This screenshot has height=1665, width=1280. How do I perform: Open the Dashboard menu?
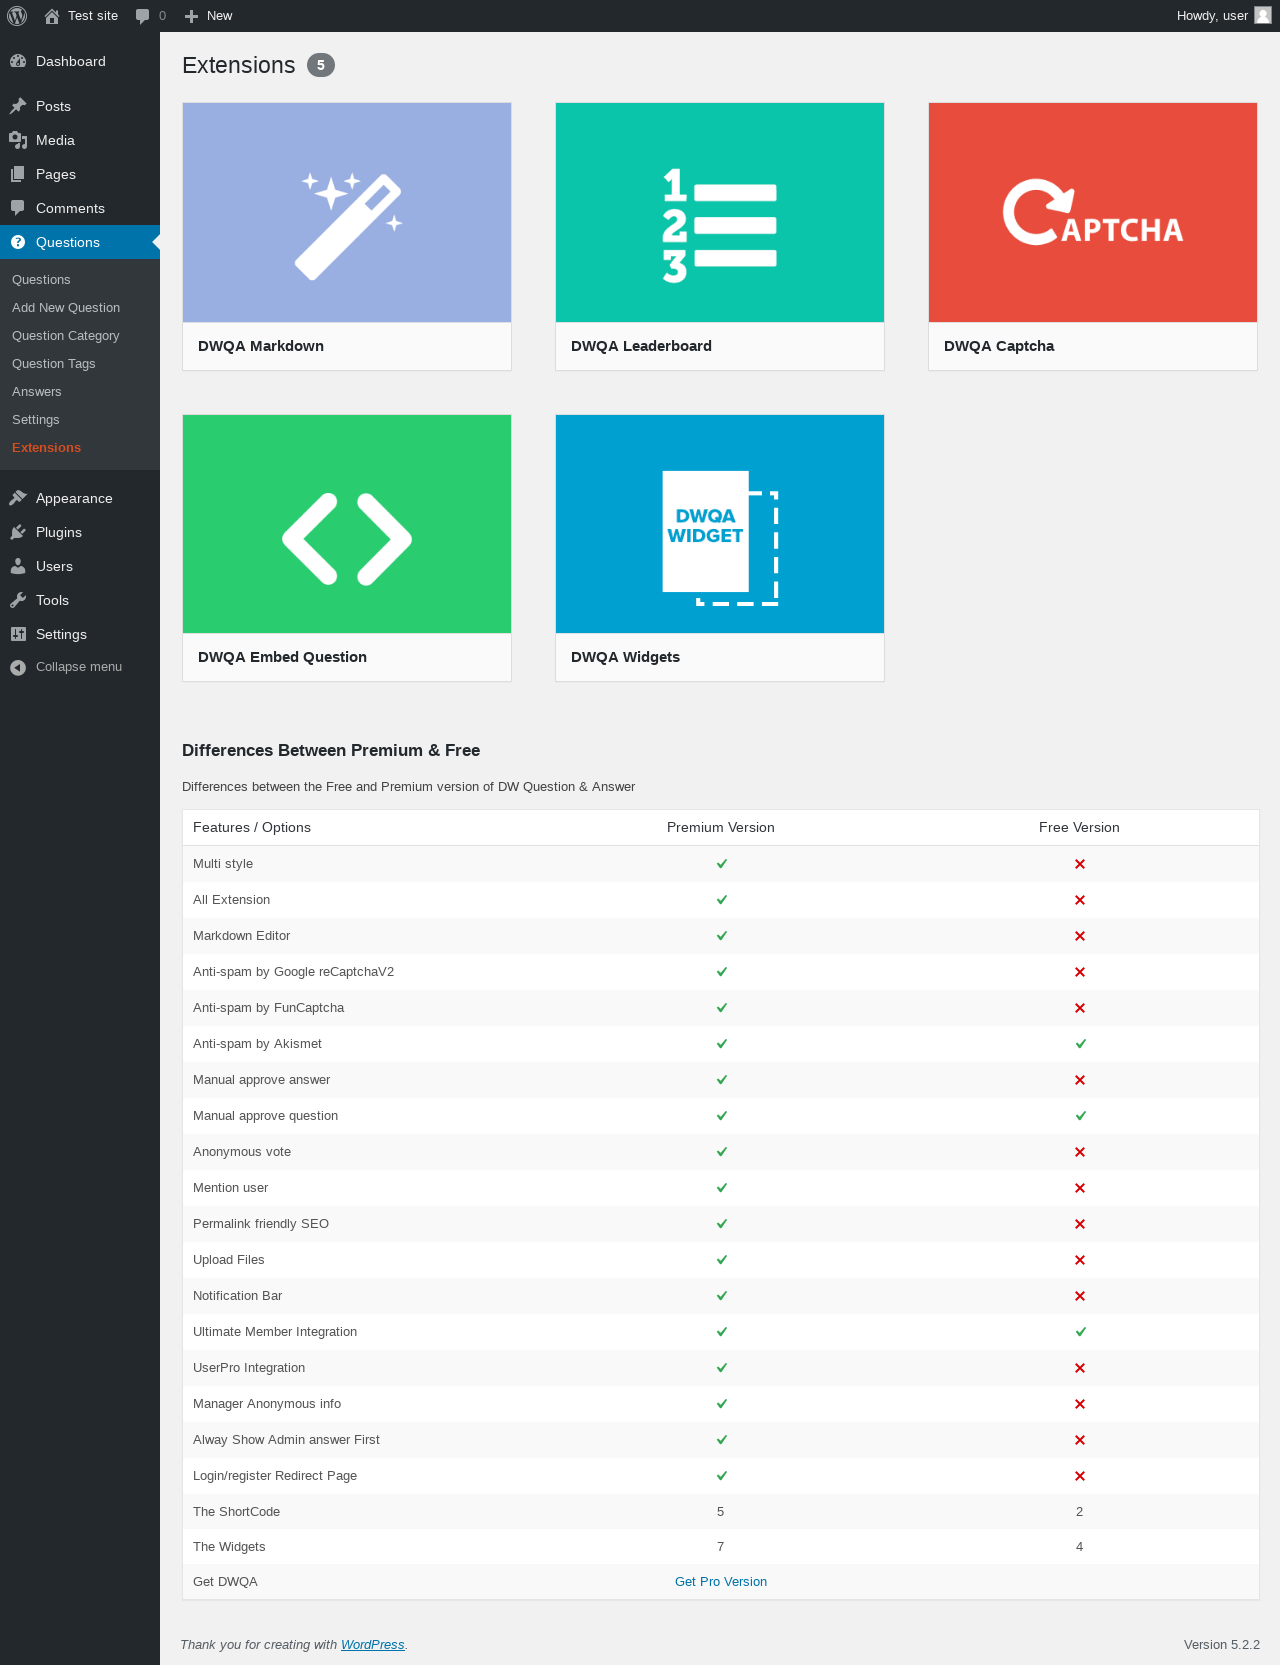point(80,61)
